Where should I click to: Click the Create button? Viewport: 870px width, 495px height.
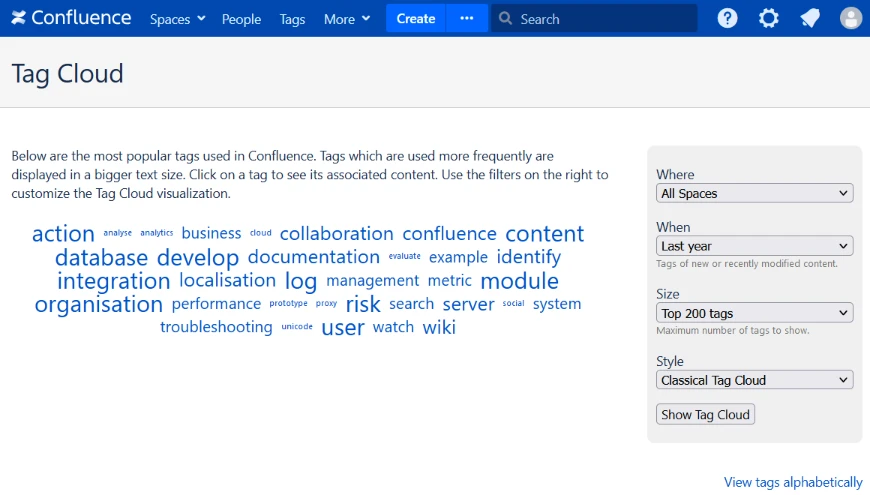416,18
